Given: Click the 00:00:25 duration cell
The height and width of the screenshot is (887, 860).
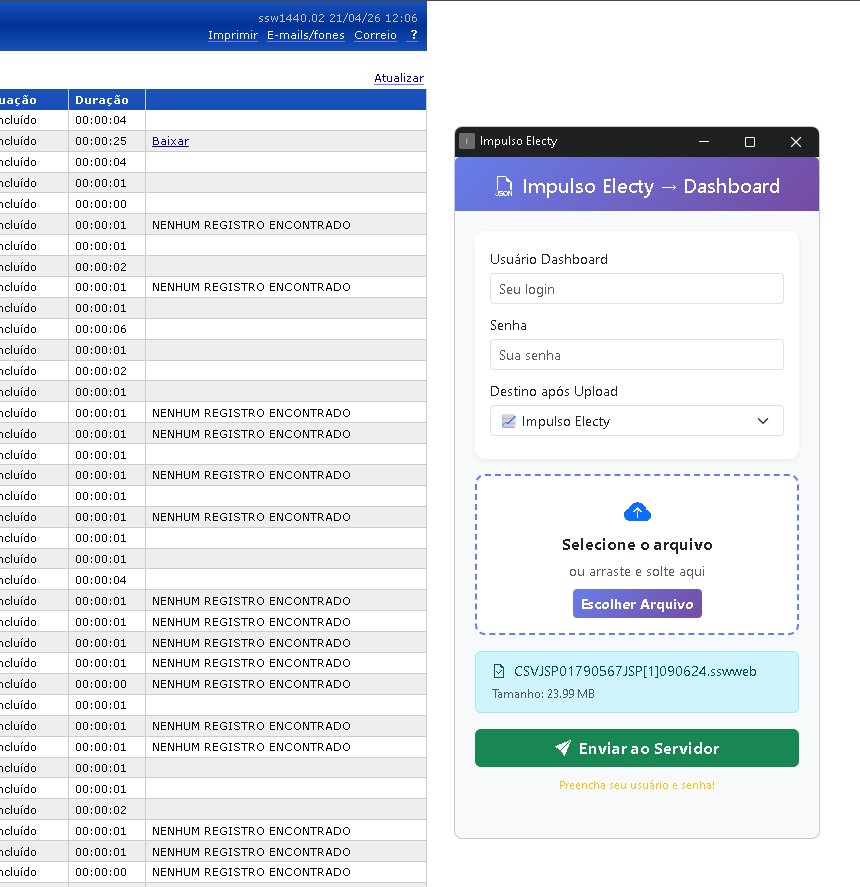Looking at the screenshot, I should (x=107, y=141).
